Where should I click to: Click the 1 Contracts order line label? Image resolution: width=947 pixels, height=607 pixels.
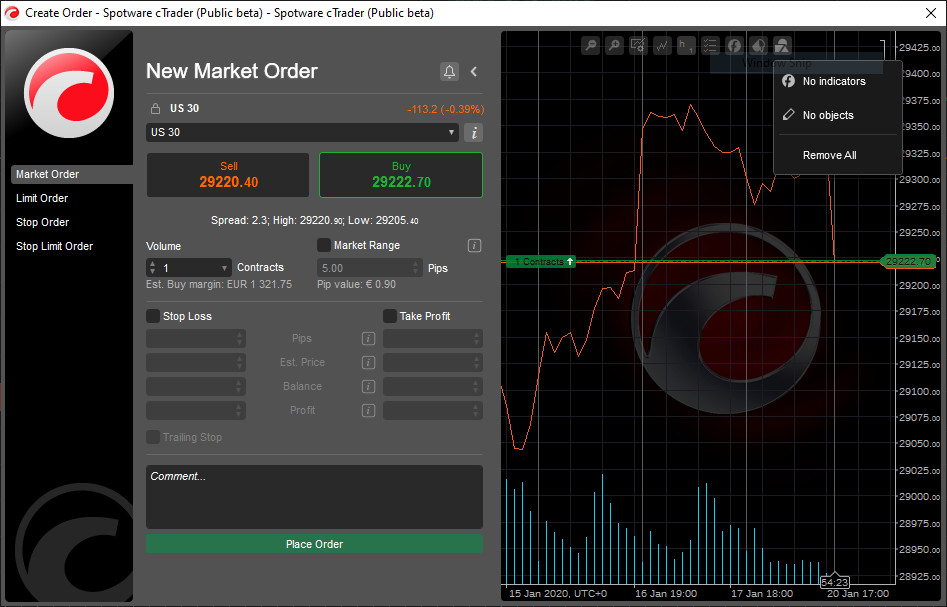(541, 262)
